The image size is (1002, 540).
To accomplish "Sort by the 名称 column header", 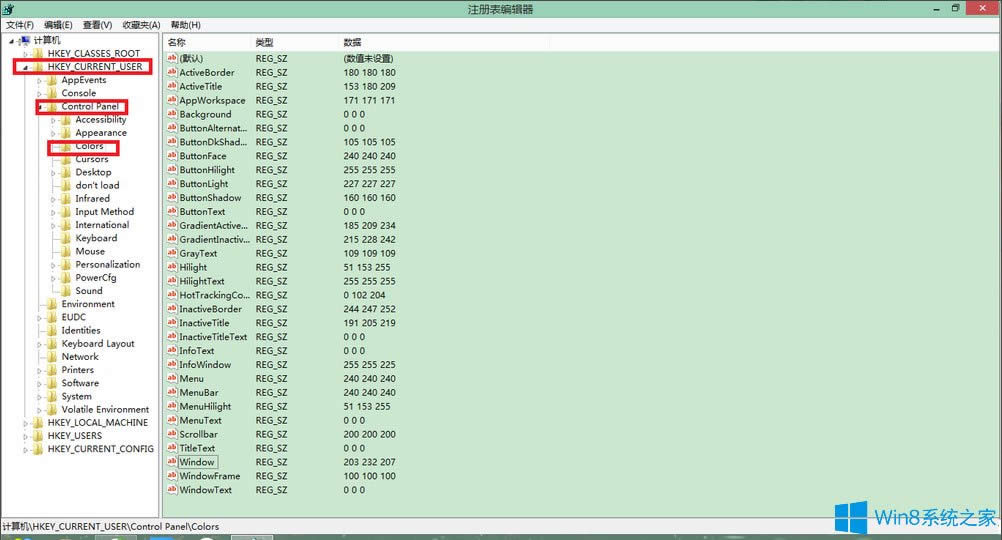I will pos(177,43).
